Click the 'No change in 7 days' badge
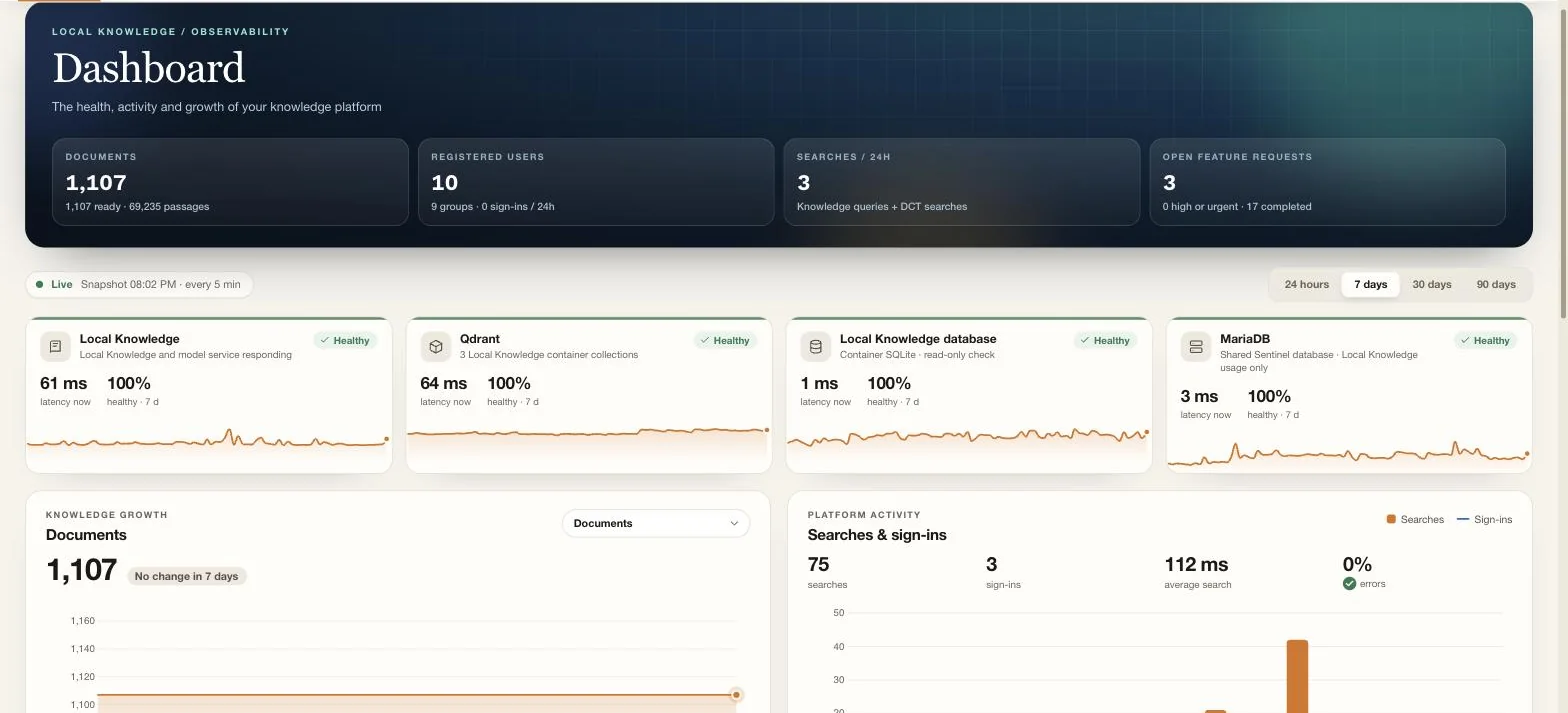This screenshot has width=1568, height=713. coord(187,576)
